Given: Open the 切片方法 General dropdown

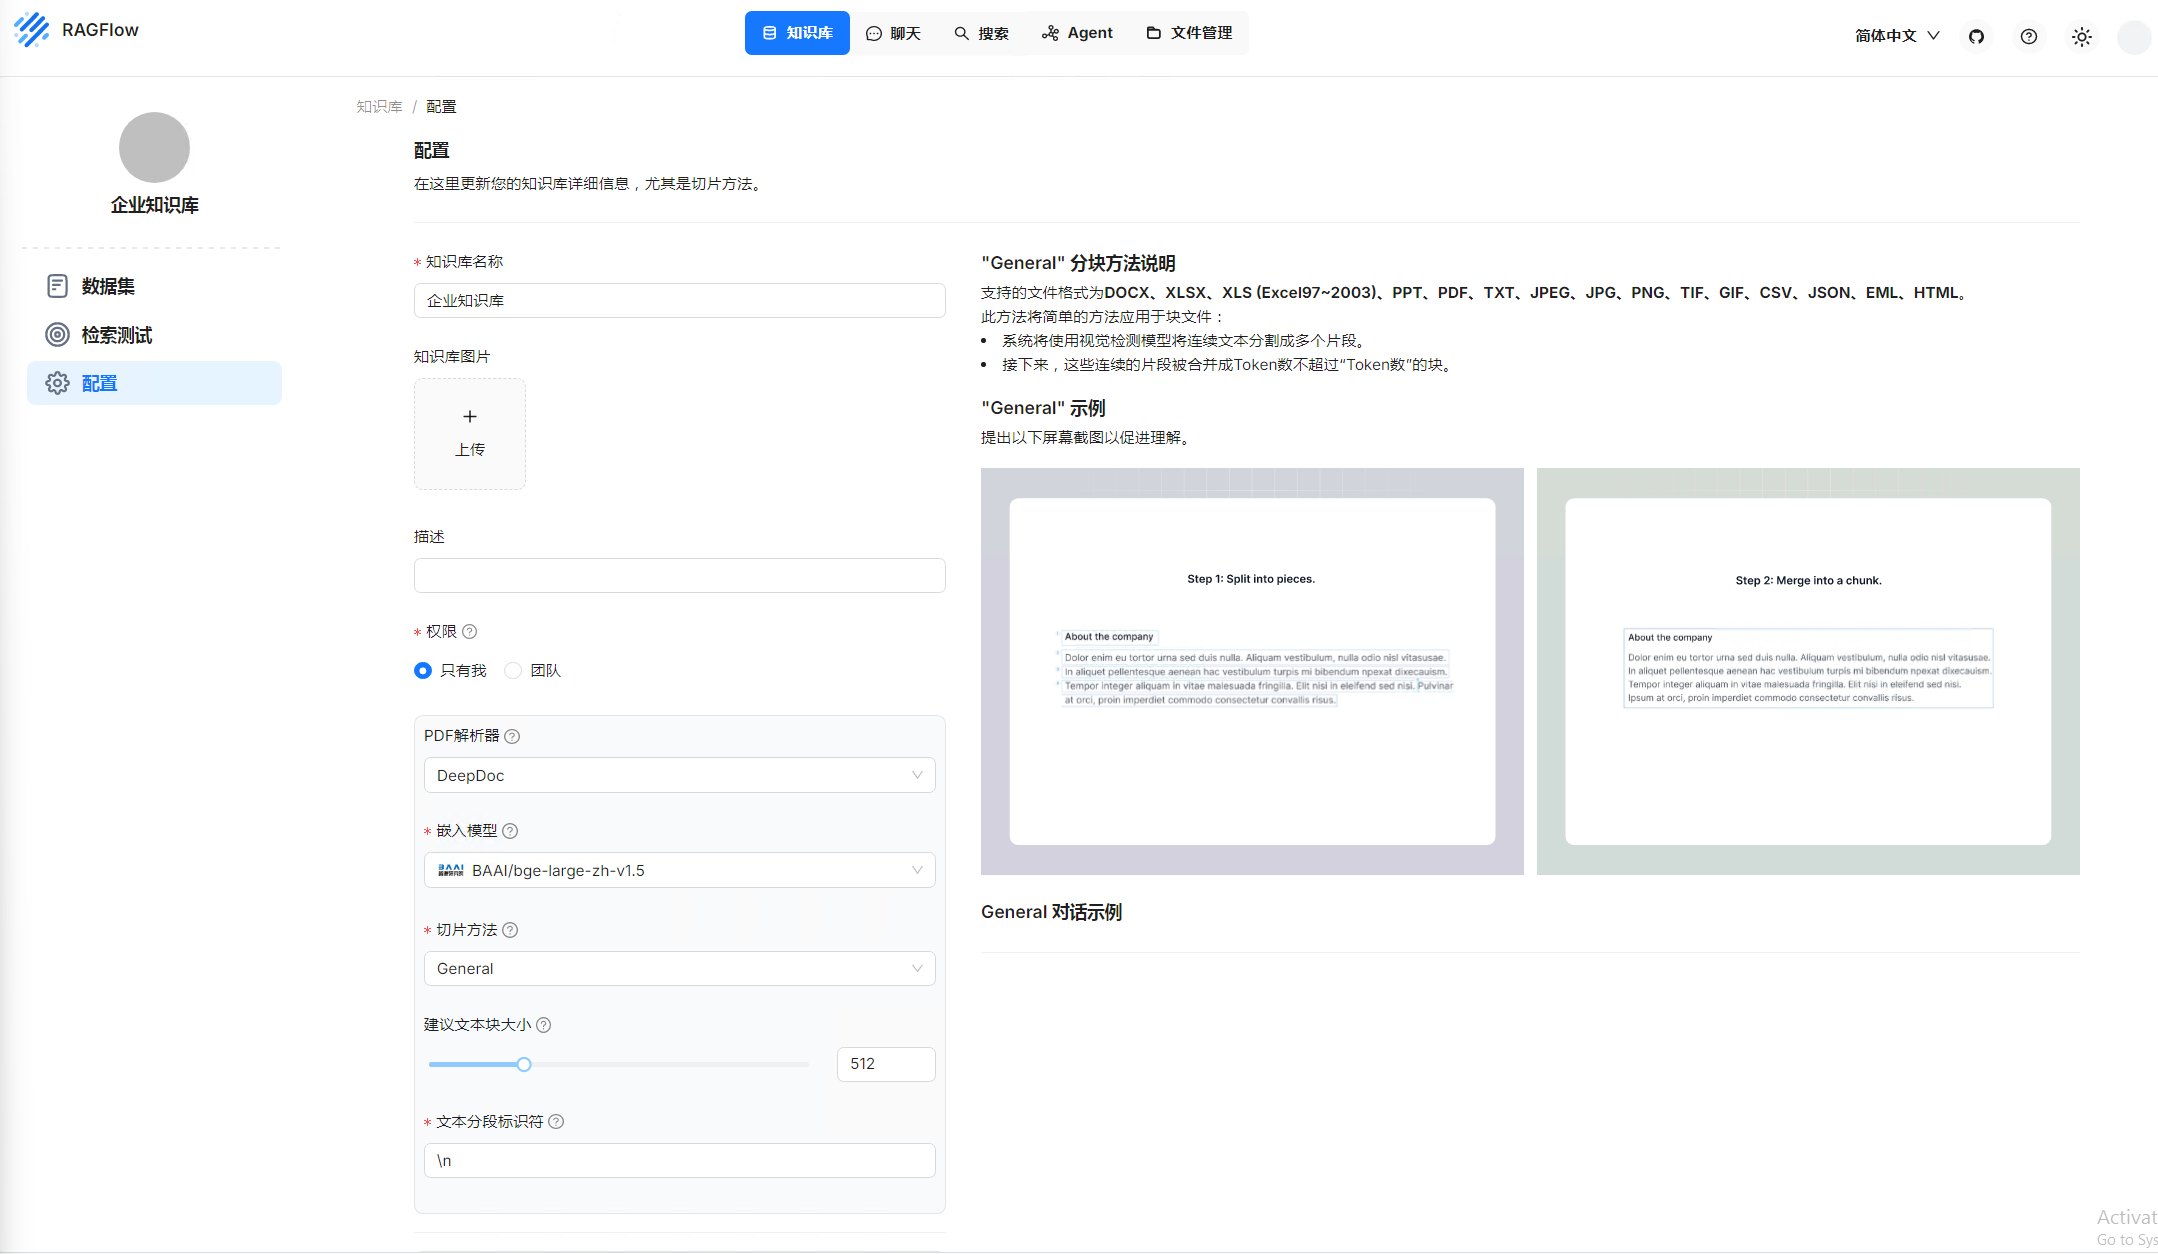Looking at the screenshot, I should point(680,969).
